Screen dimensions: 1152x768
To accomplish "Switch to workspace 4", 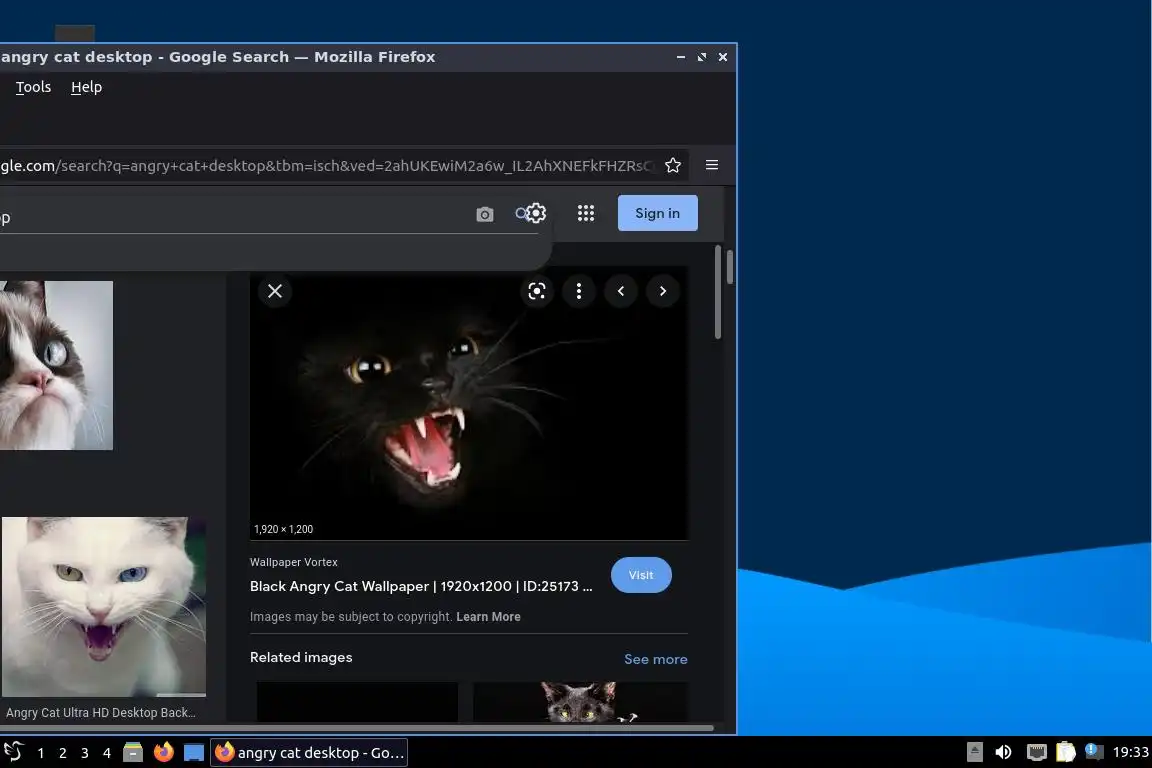I will (x=107, y=753).
